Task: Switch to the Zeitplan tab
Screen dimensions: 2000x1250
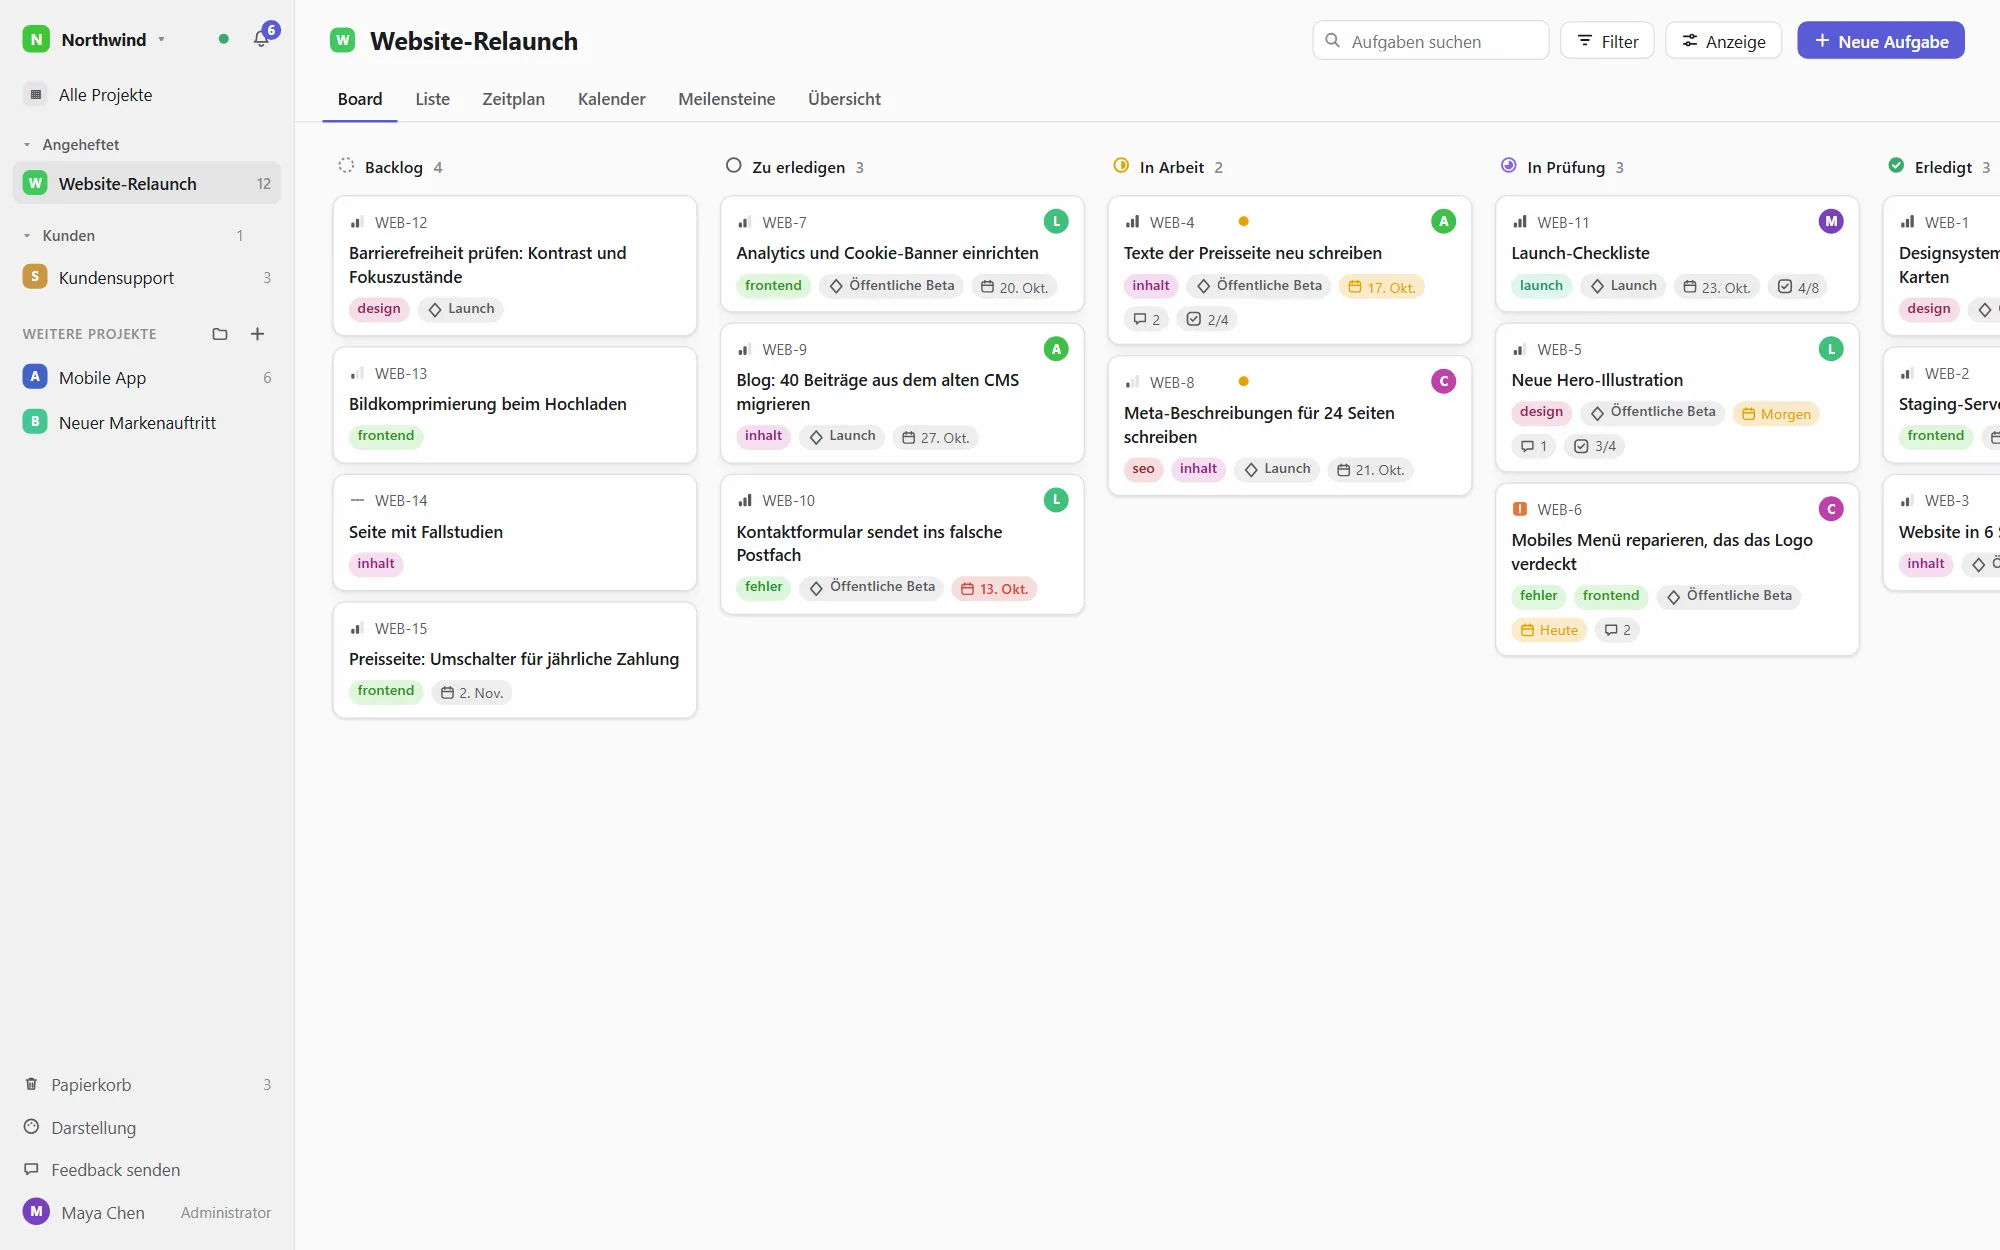Action: click(513, 99)
